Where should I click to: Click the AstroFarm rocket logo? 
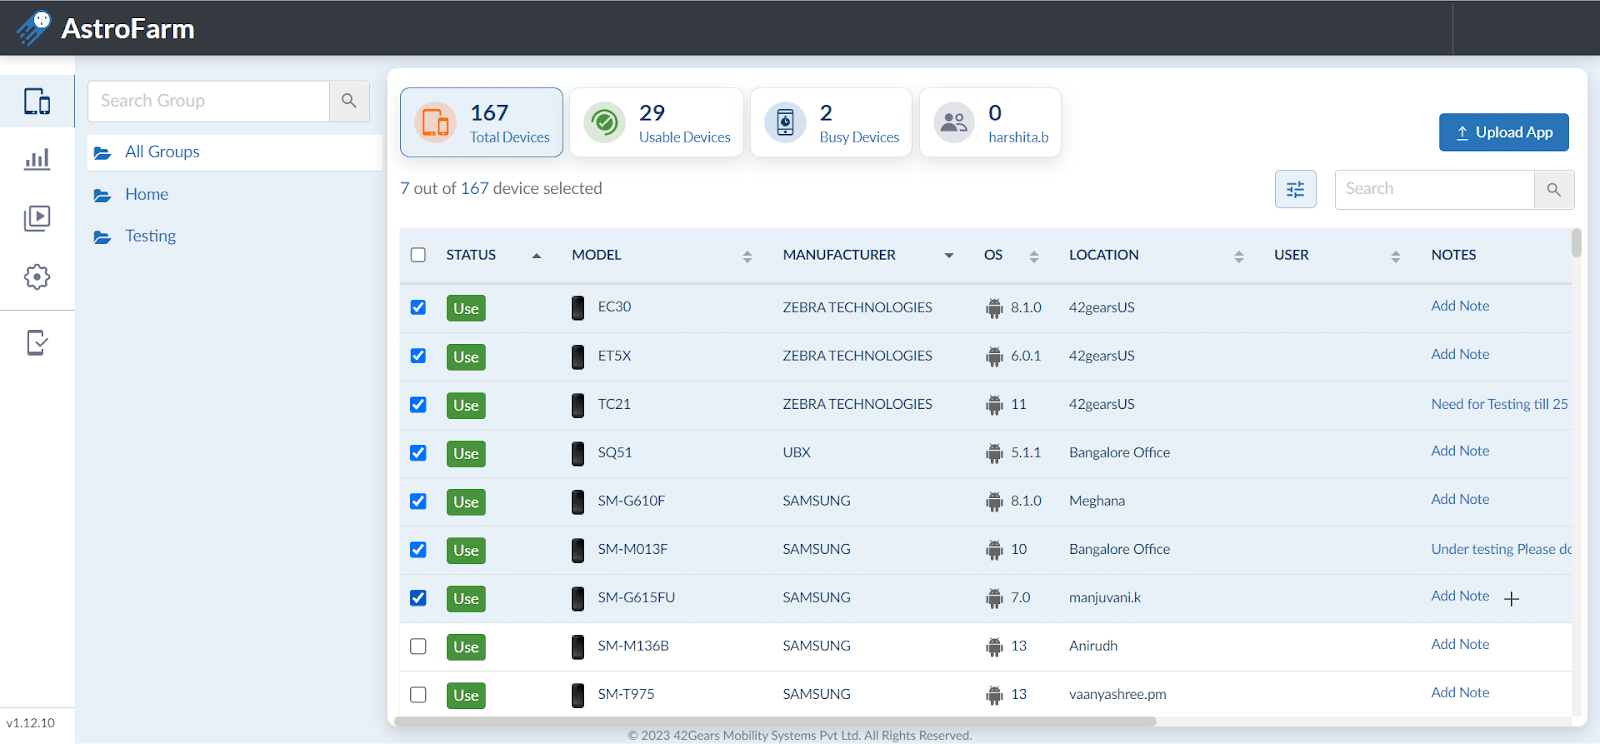pos(33,27)
